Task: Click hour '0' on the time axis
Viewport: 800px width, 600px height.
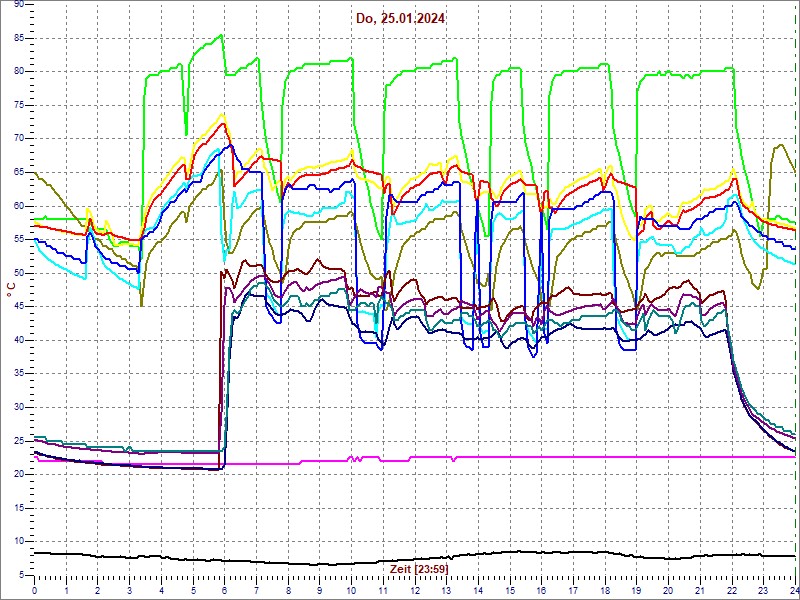Action: [35, 590]
